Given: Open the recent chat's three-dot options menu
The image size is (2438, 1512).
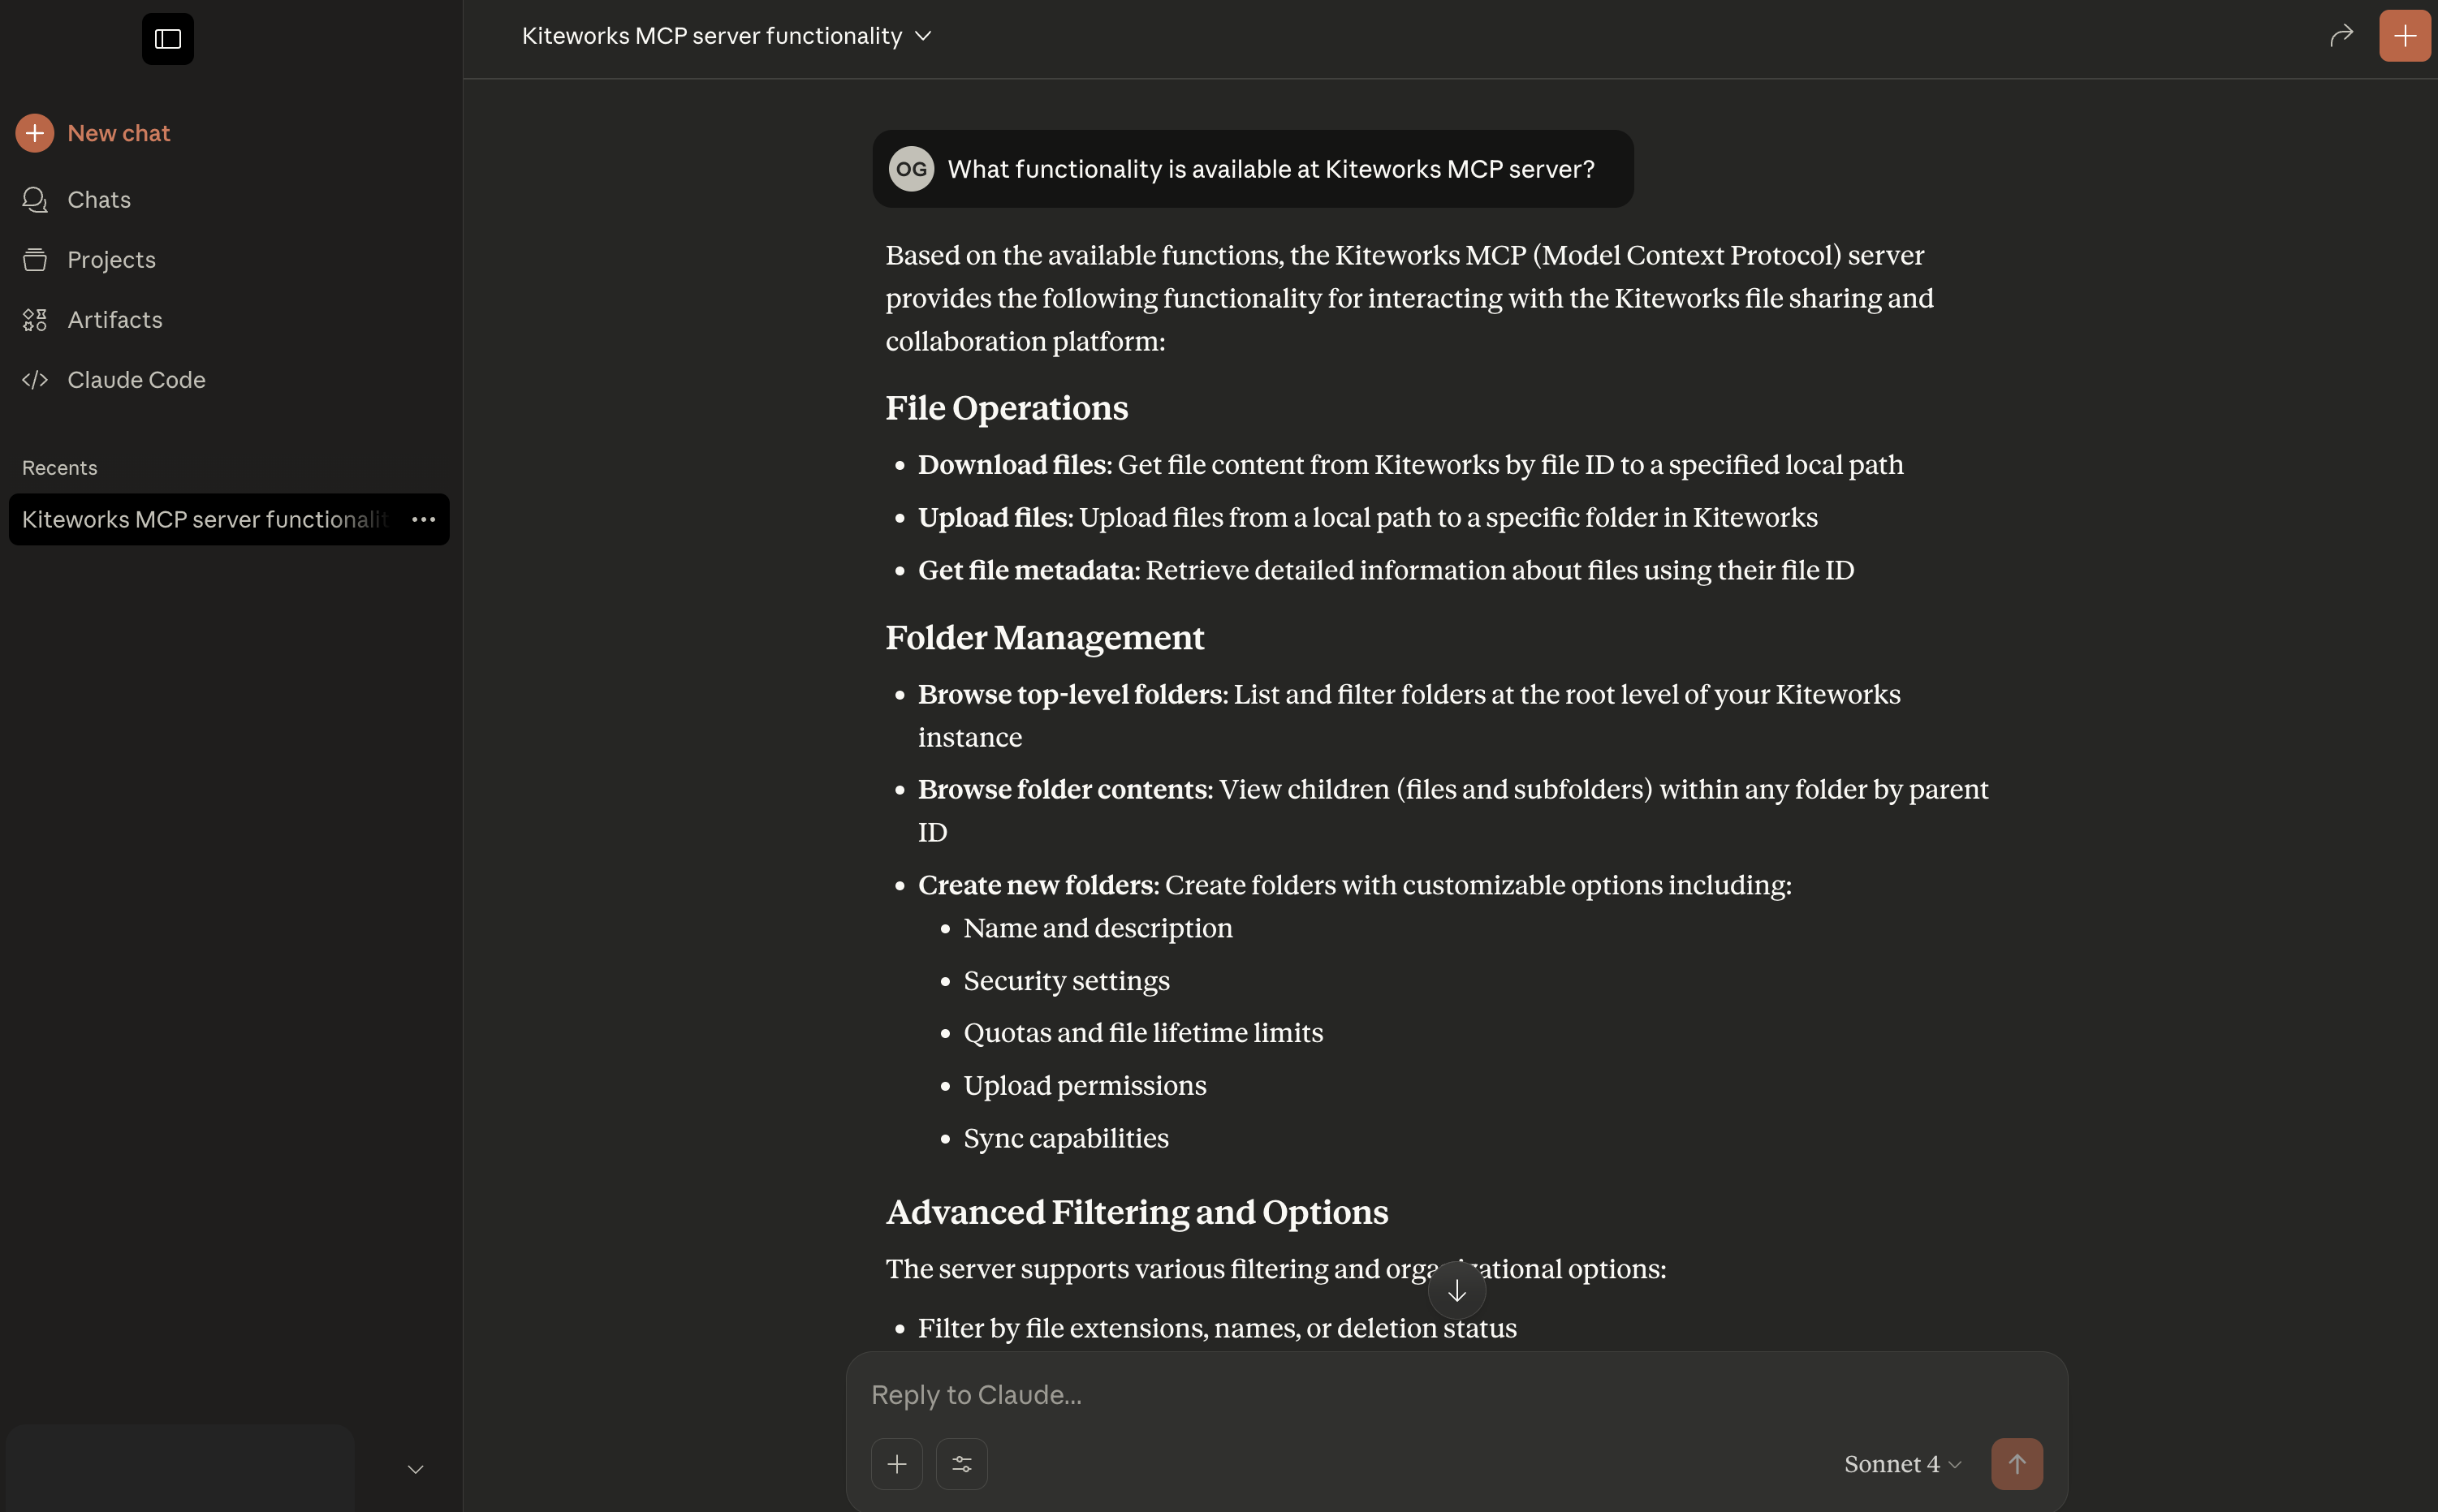Looking at the screenshot, I should (x=423, y=520).
